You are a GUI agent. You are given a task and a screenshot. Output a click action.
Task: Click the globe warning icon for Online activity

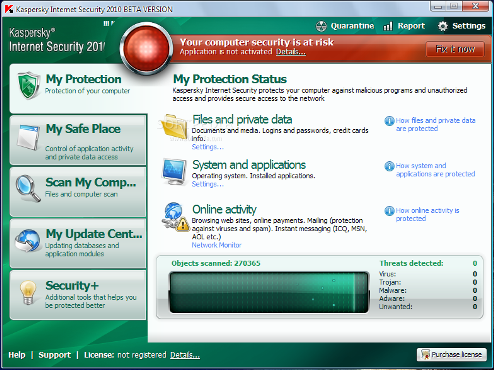[175, 217]
